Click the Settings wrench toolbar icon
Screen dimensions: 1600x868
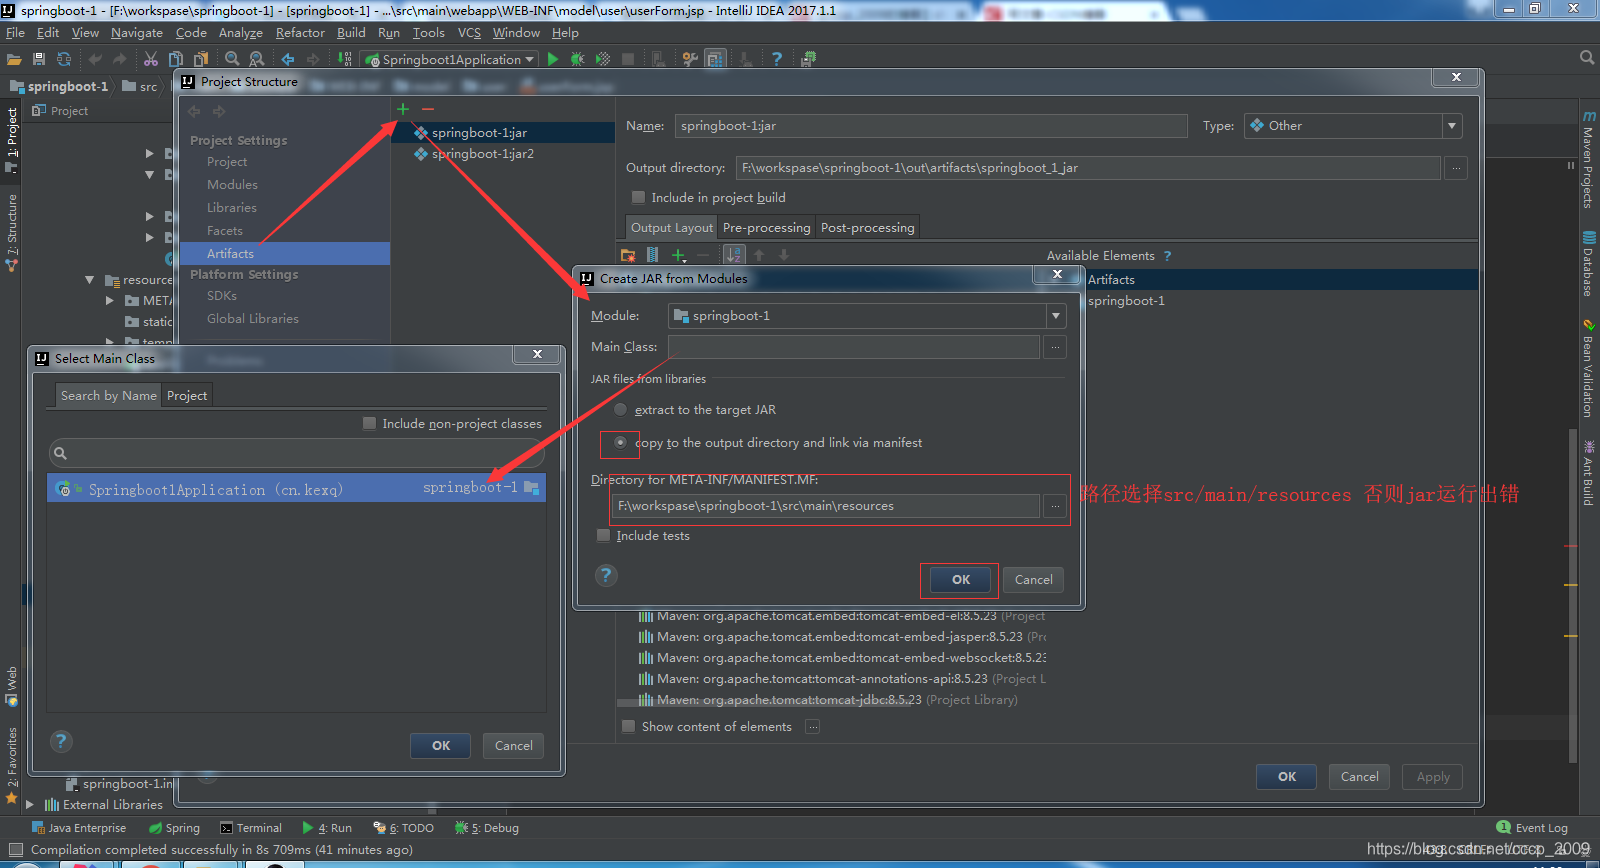click(690, 59)
